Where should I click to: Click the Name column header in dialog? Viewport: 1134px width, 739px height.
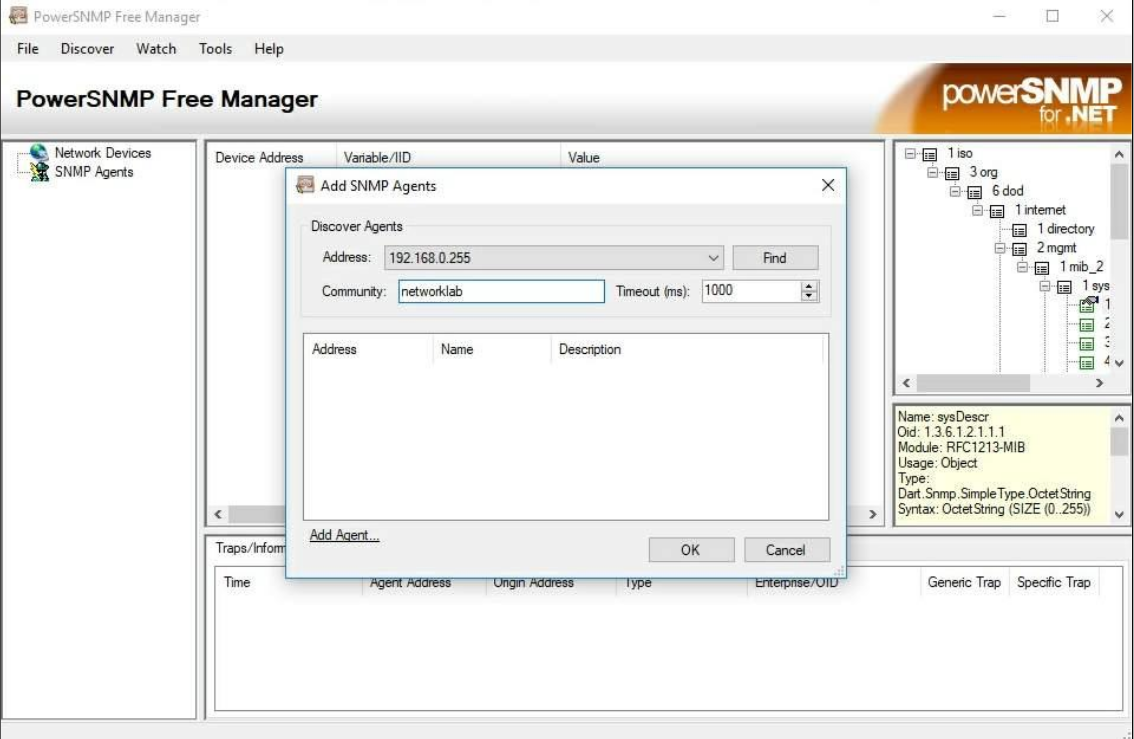(492, 349)
